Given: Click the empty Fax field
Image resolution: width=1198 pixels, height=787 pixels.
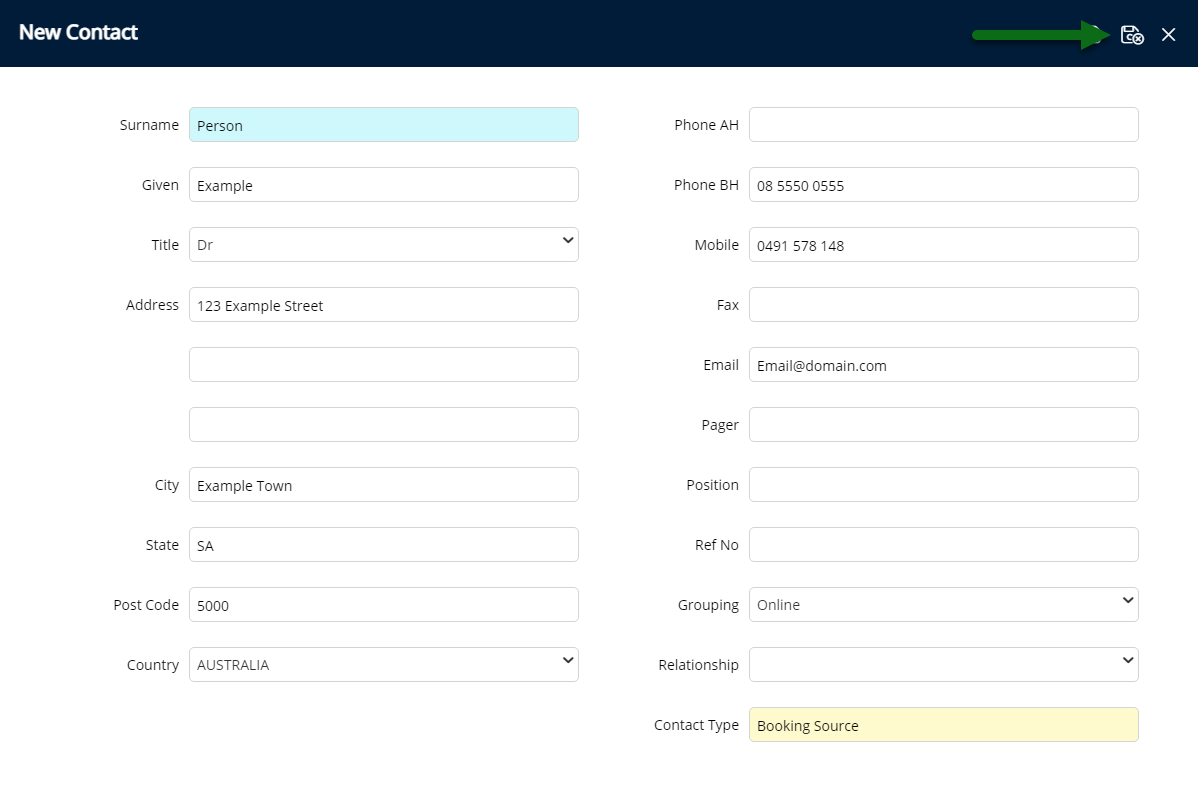Looking at the screenshot, I should coord(944,305).
